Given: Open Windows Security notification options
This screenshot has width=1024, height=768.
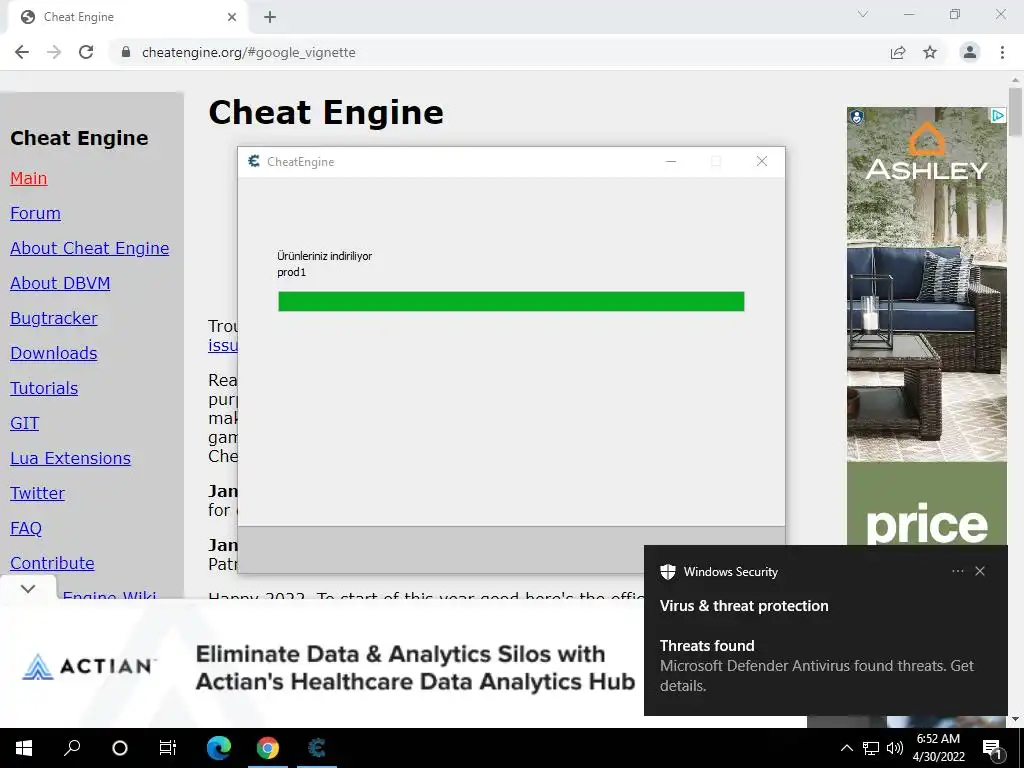Looking at the screenshot, I should (x=957, y=571).
